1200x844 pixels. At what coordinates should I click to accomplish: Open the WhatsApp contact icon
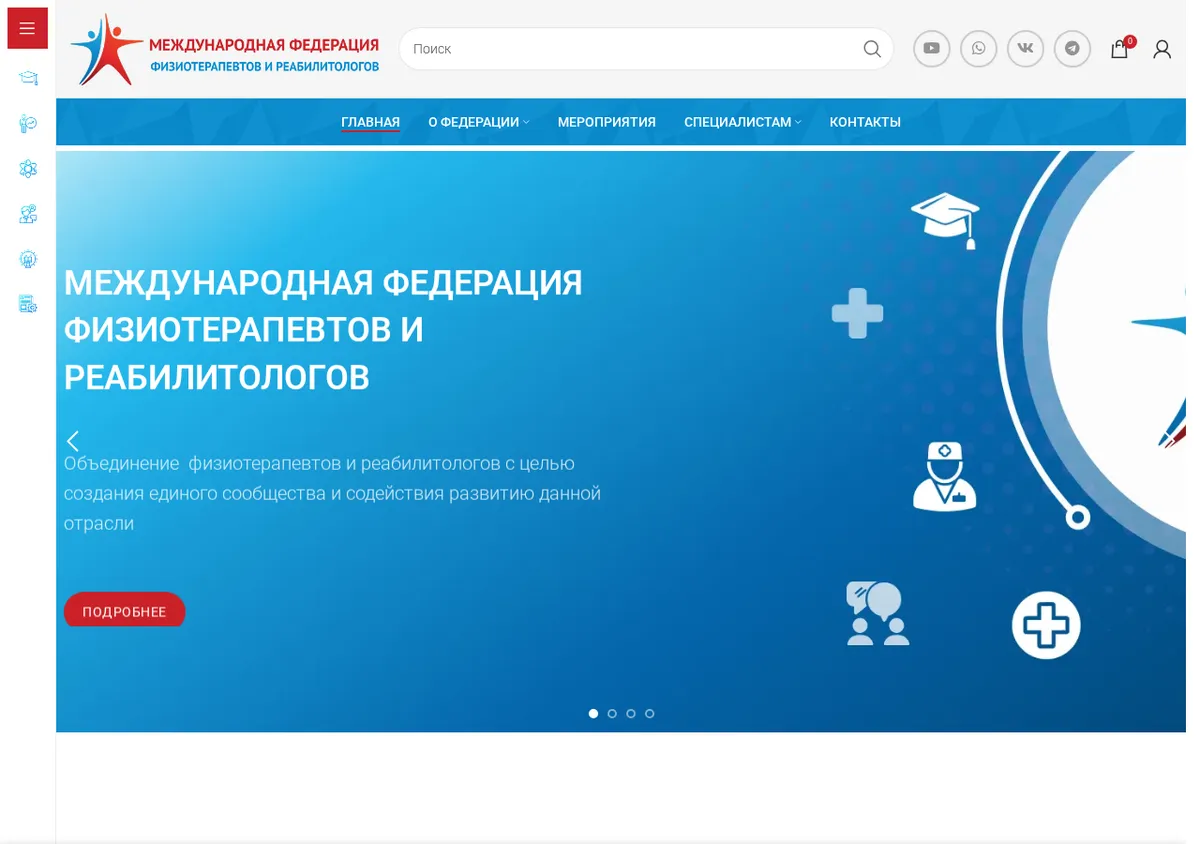978,48
